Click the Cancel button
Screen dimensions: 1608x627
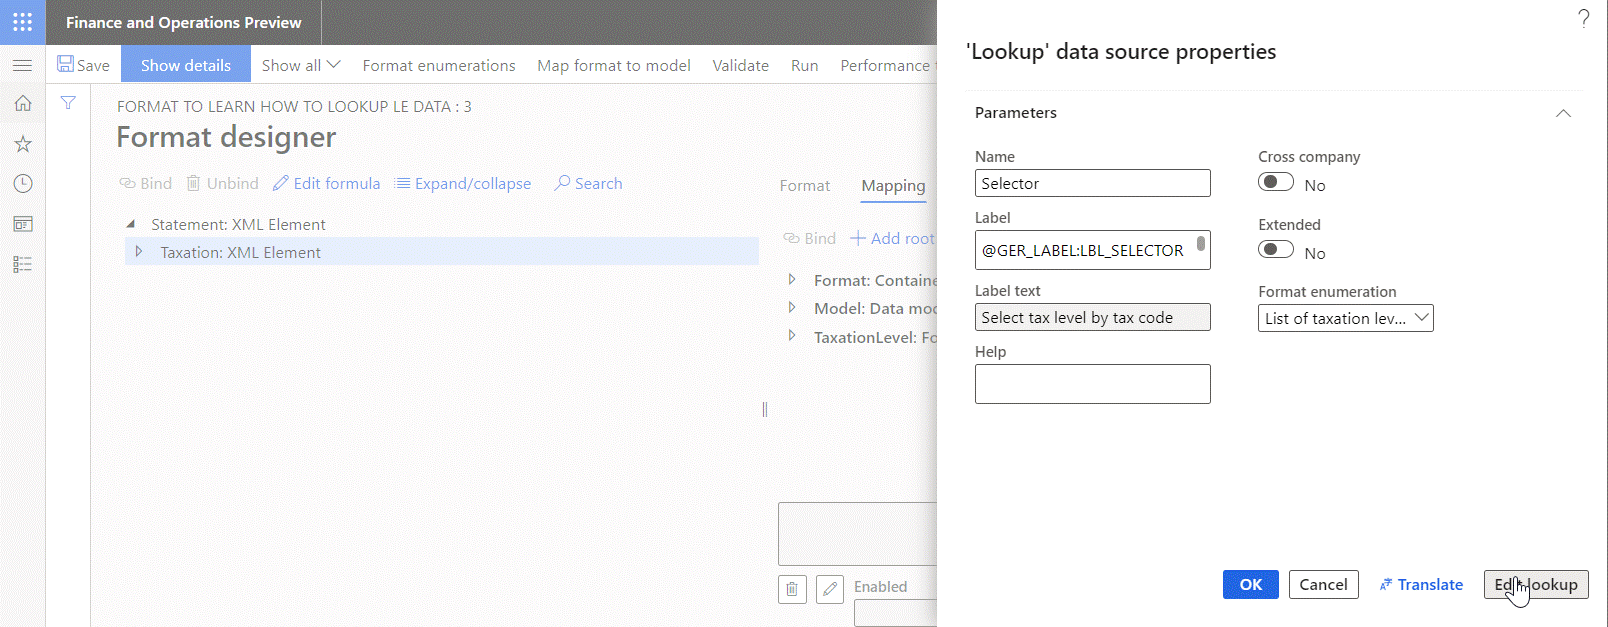1323,584
